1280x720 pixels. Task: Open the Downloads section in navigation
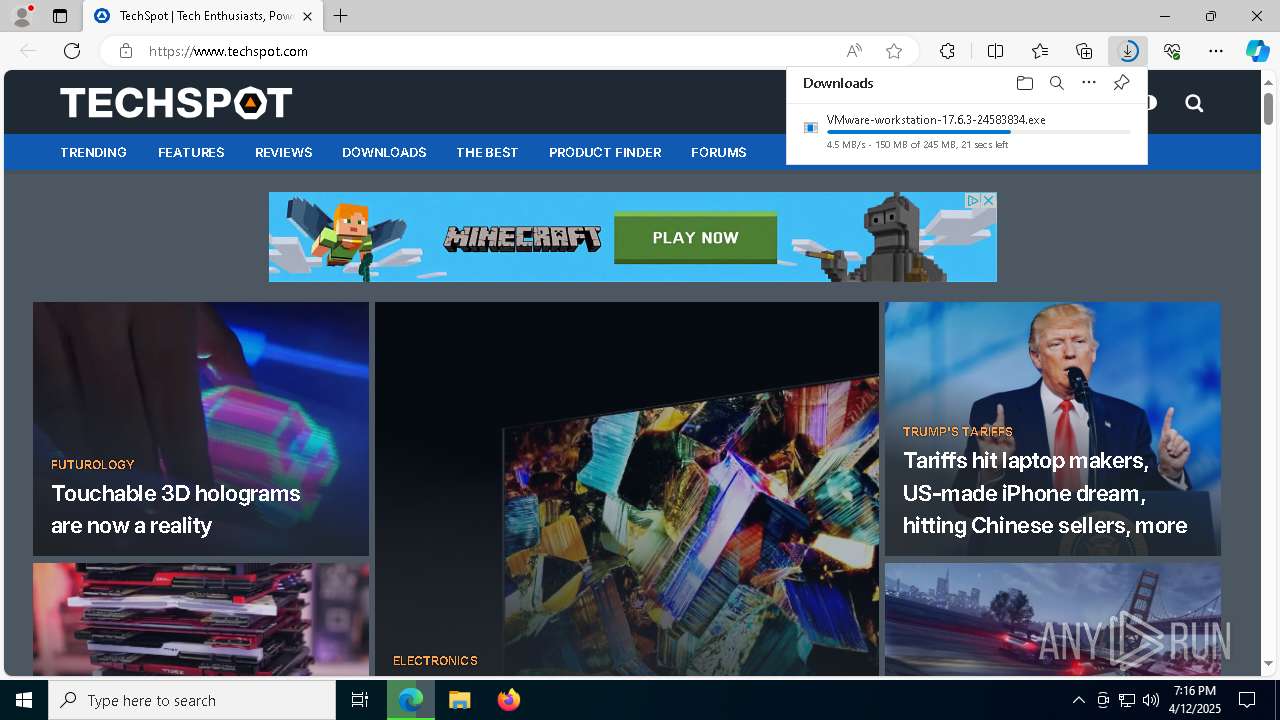point(384,152)
